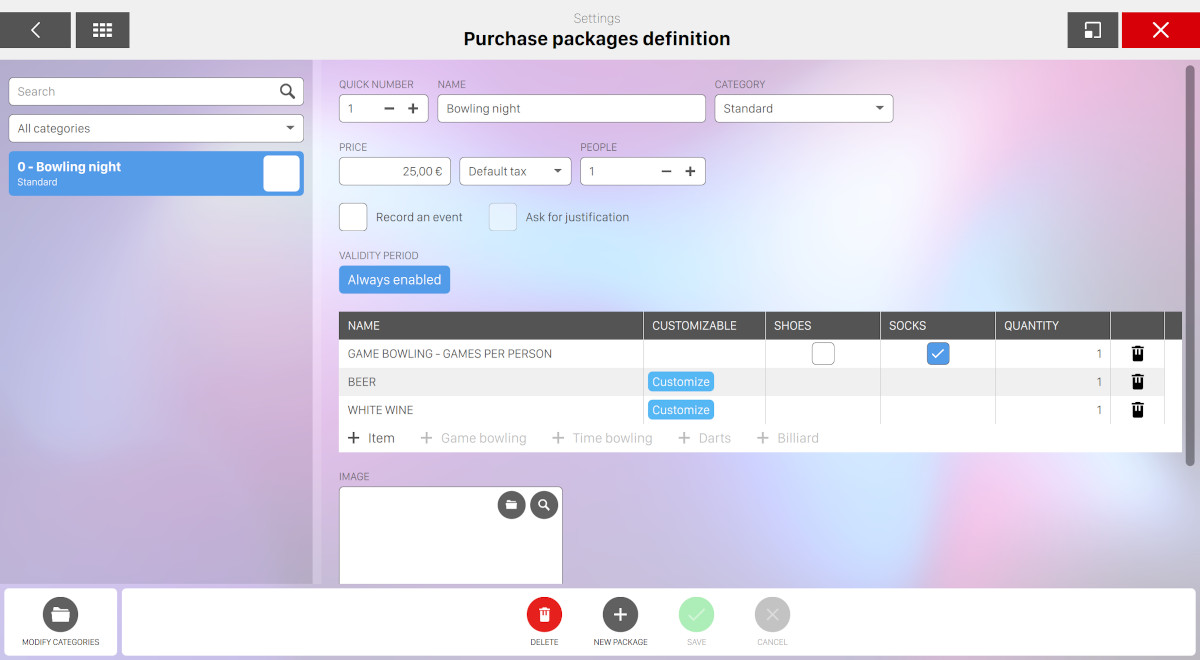Click Customize button for BEER
This screenshot has width=1200, height=660.
(x=680, y=382)
